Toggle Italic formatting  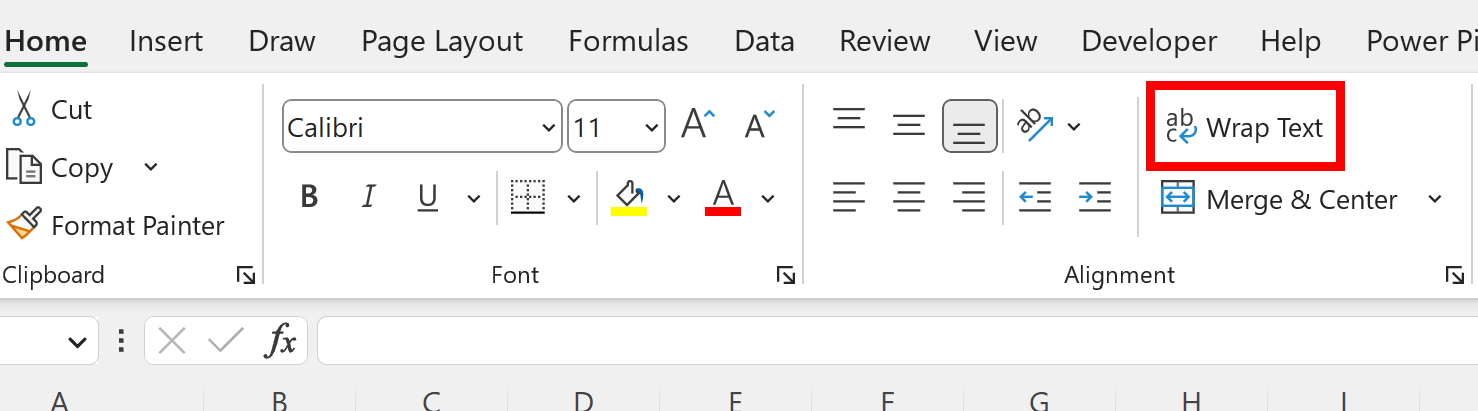coord(369,197)
